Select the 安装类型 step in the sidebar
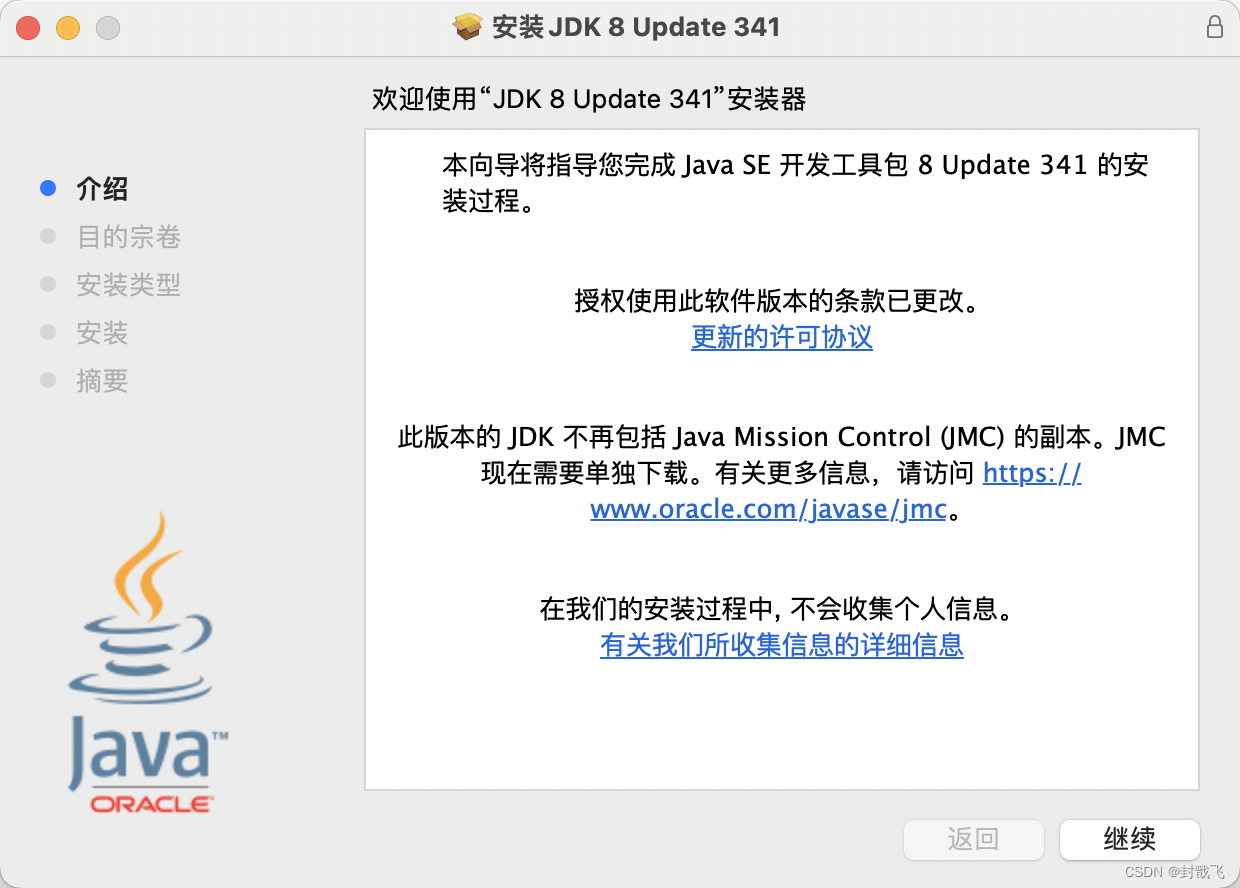The height and width of the screenshot is (888, 1240). coord(129,284)
